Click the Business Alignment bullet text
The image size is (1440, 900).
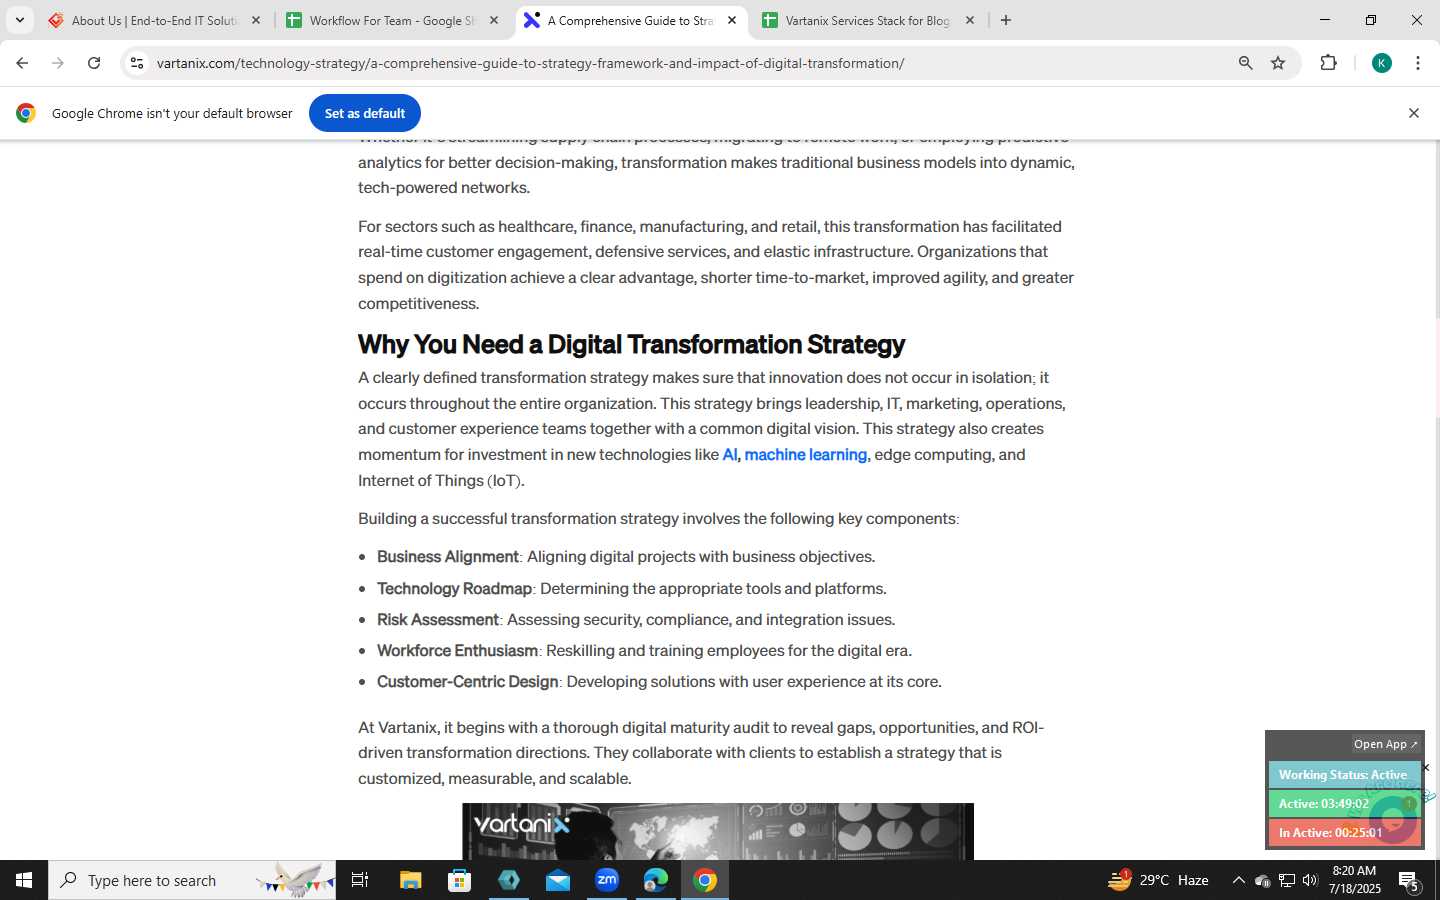click(x=626, y=557)
